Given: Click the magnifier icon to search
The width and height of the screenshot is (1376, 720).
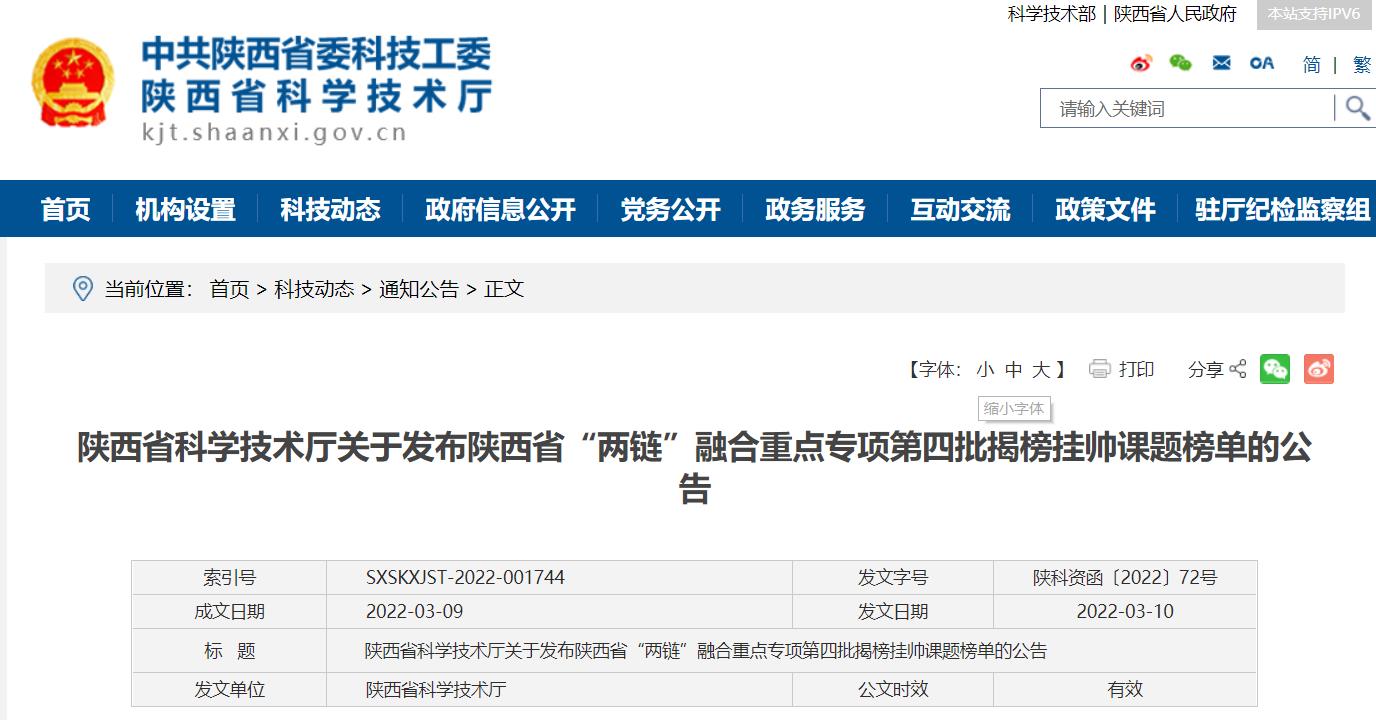Looking at the screenshot, I should coord(1356,108).
